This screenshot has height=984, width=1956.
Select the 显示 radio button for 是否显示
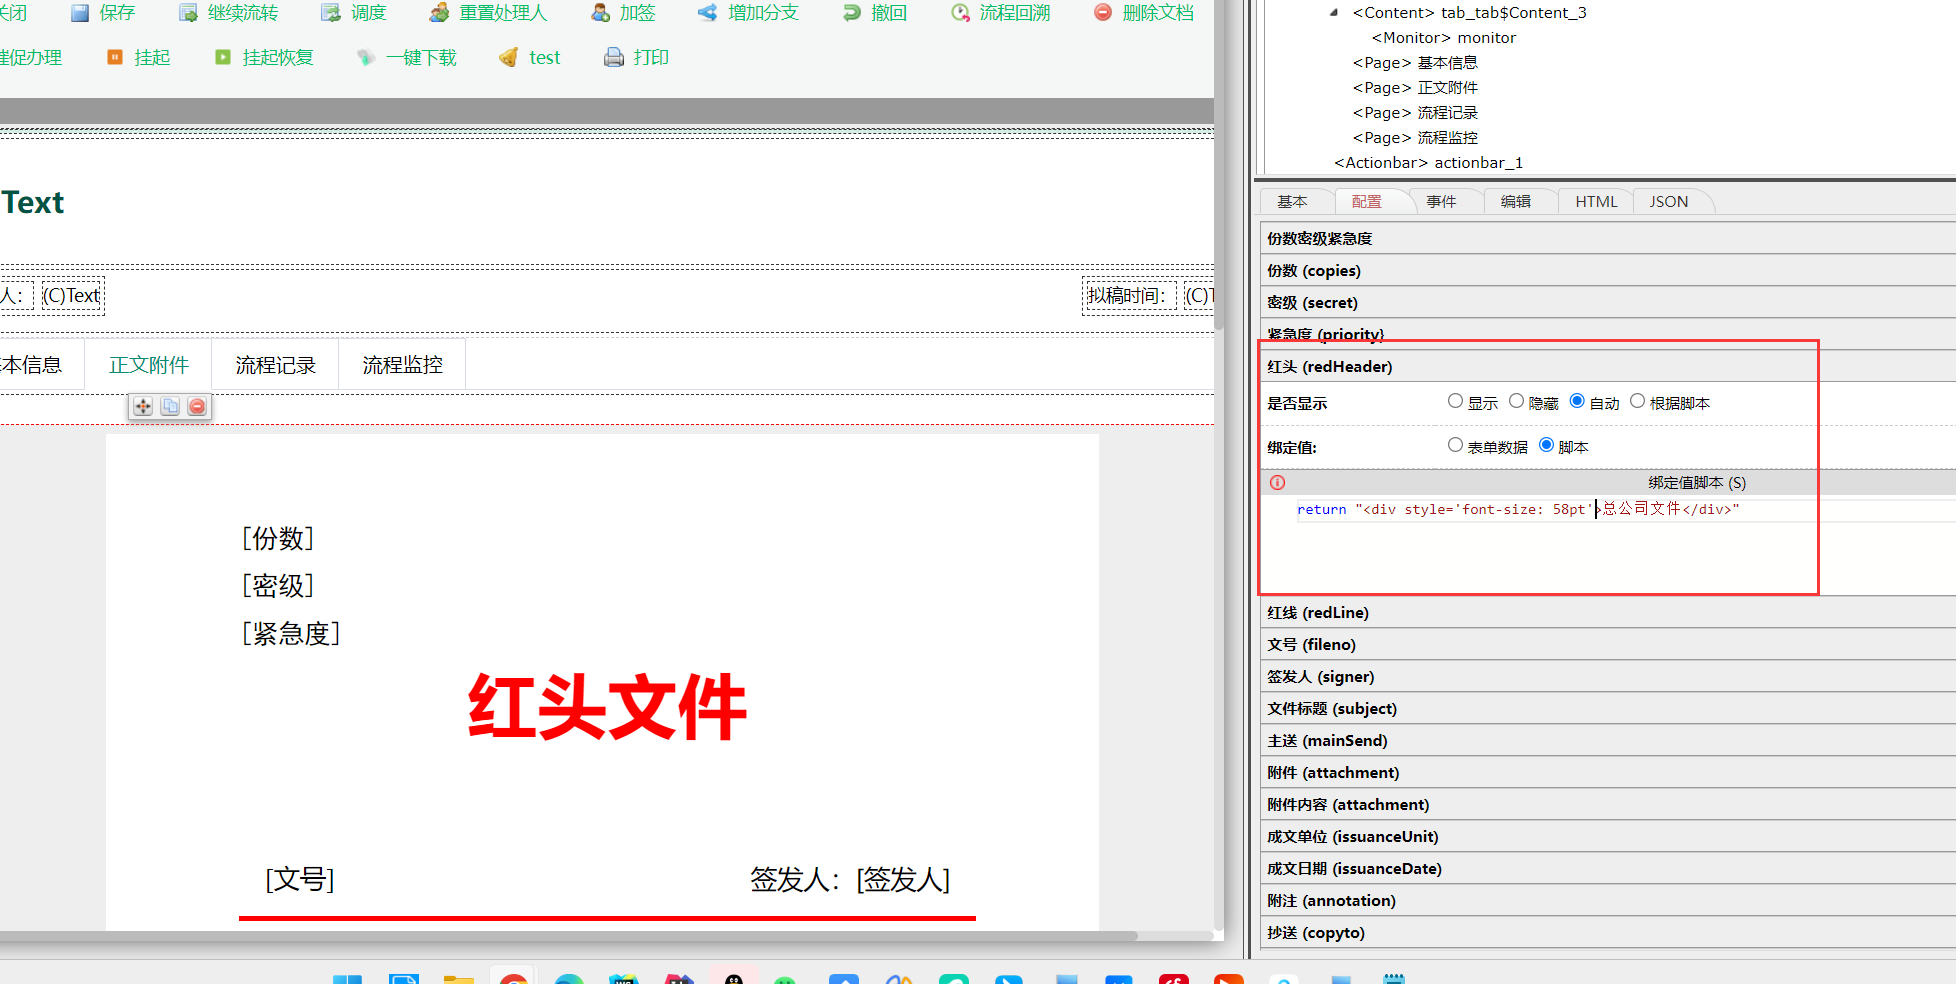point(1455,401)
